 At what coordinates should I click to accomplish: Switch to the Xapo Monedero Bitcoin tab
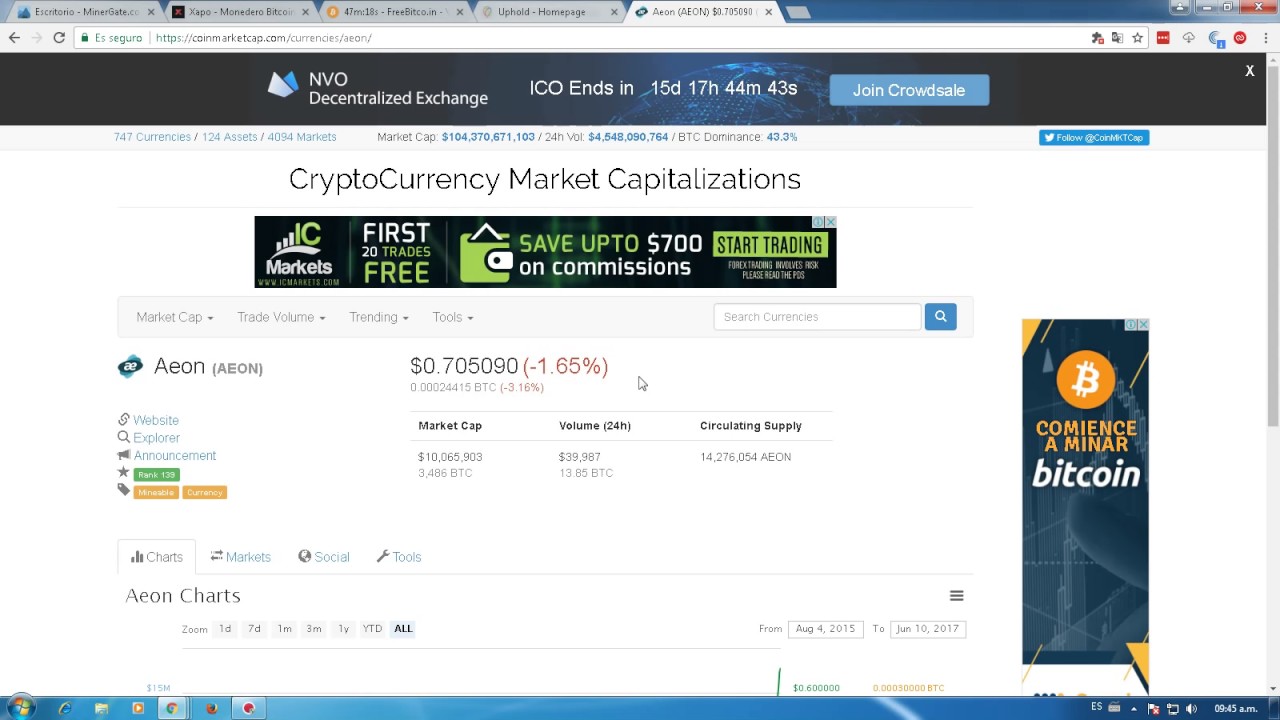pyautogui.click(x=240, y=12)
